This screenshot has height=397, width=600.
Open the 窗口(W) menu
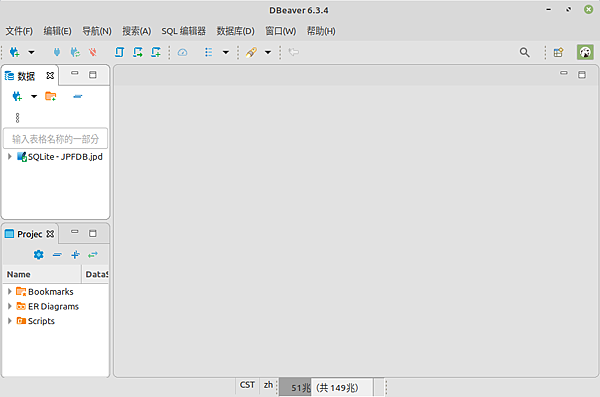click(281, 31)
